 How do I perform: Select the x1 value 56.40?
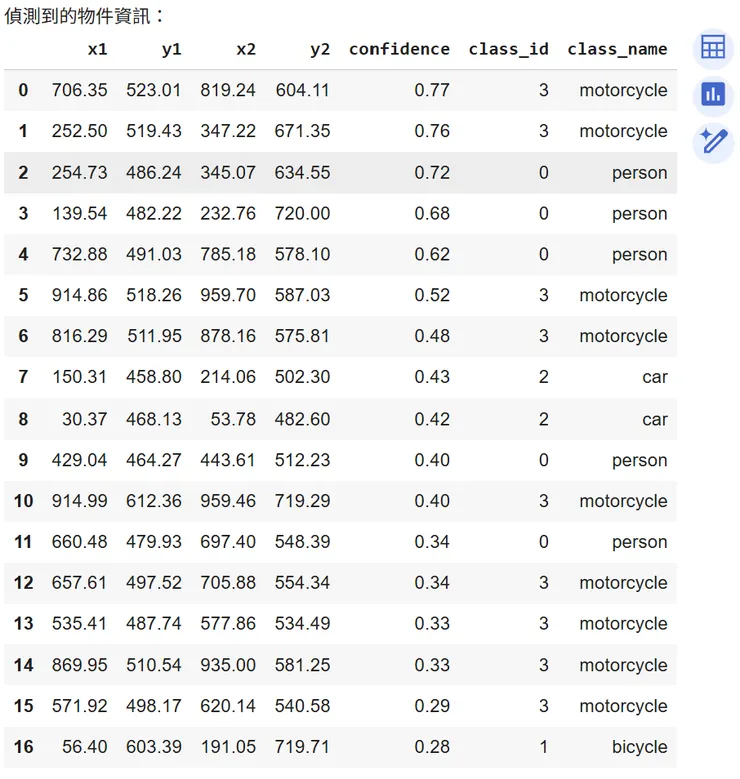(x=84, y=747)
